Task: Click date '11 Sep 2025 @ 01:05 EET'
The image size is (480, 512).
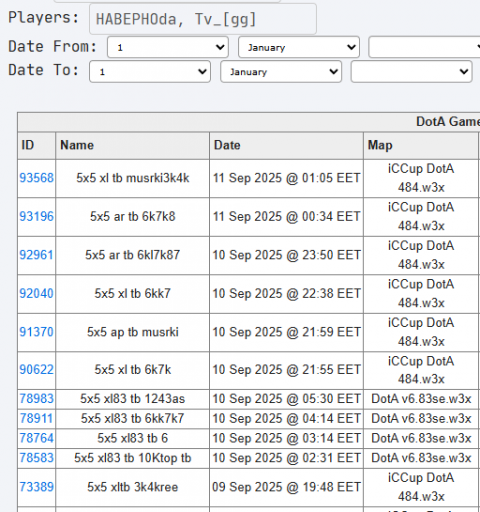Action: pos(287,178)
